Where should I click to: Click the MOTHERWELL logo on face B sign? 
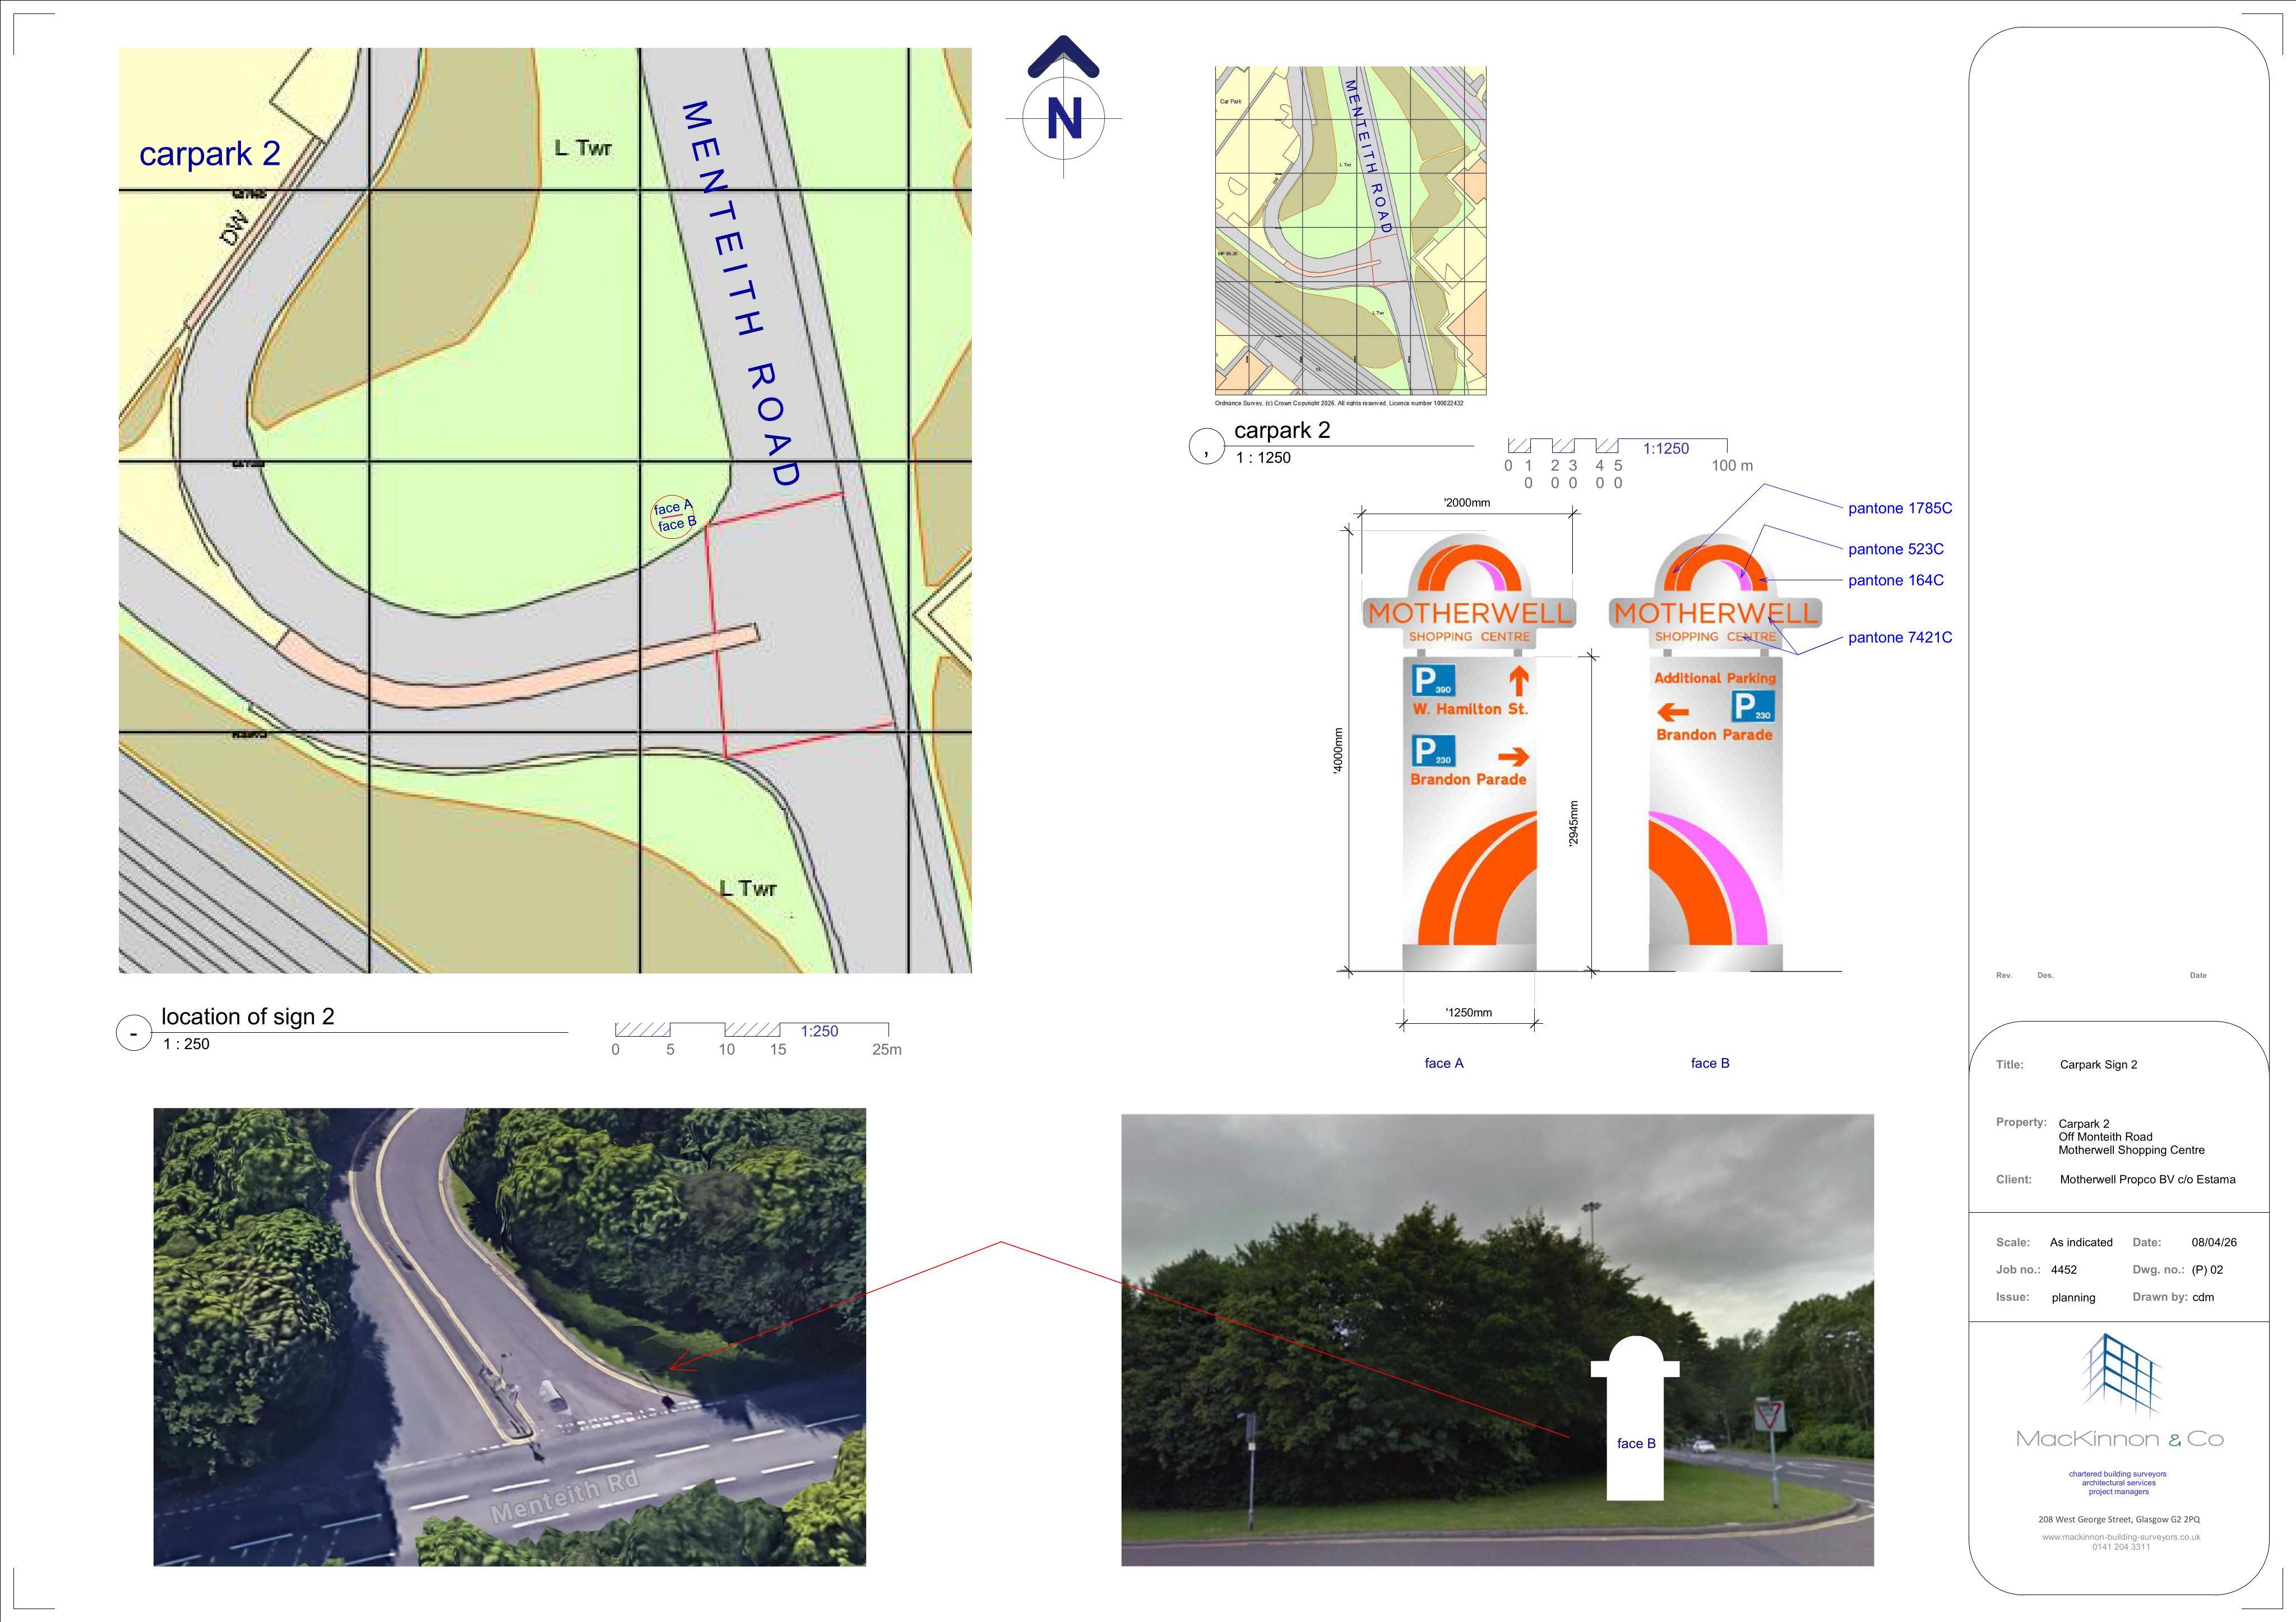pos(1715,613)
